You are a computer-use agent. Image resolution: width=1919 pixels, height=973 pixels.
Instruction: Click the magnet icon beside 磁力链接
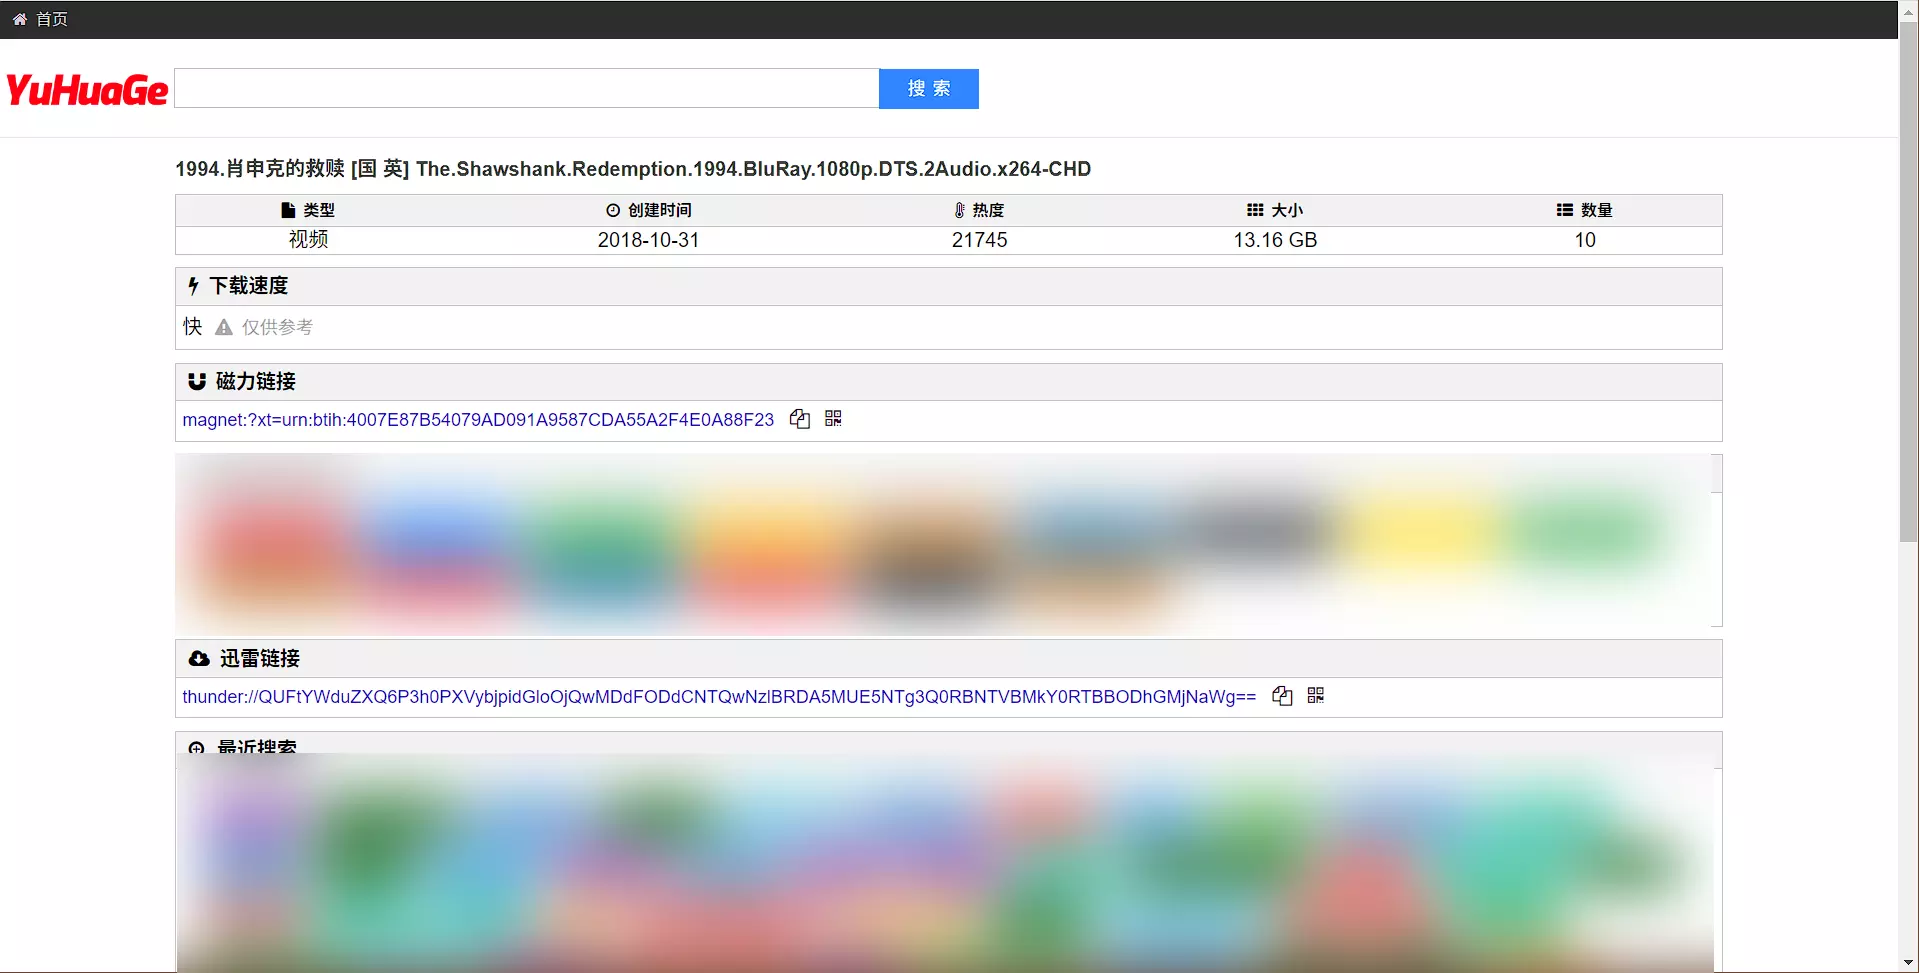197,381
